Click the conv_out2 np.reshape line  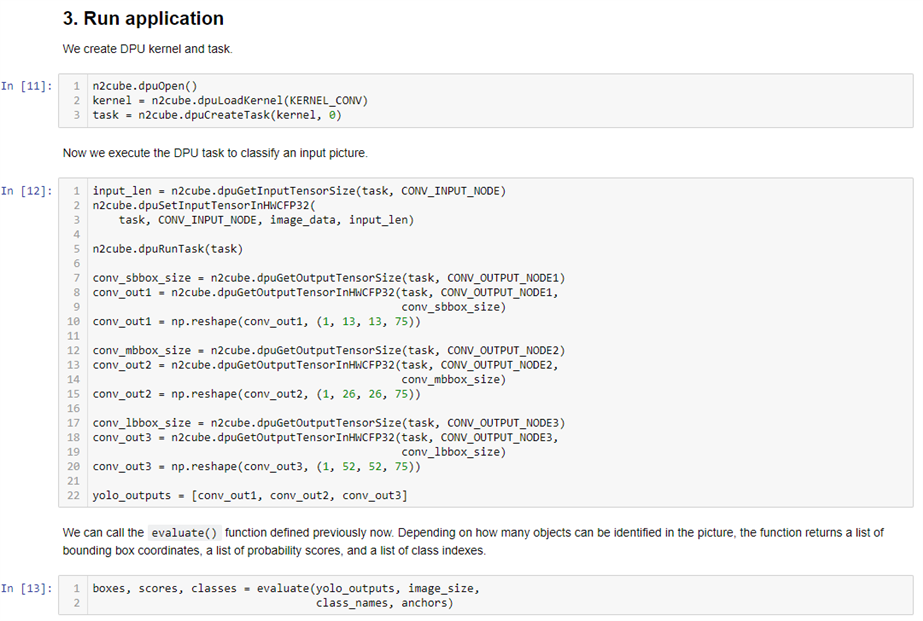(256, 394)
